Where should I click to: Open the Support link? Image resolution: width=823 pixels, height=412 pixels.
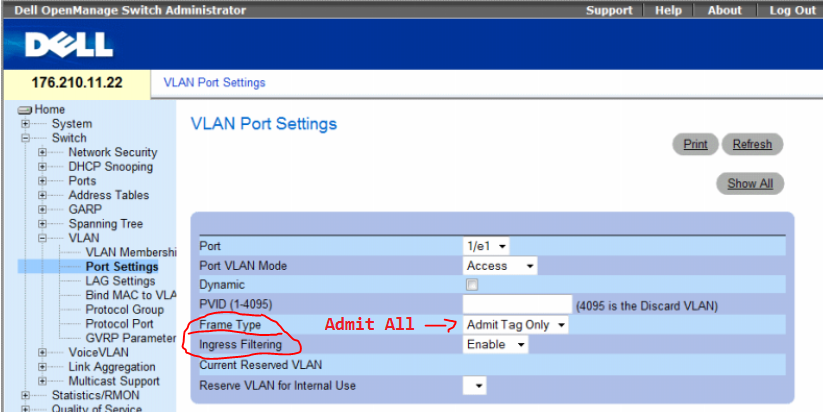(609, 10)
